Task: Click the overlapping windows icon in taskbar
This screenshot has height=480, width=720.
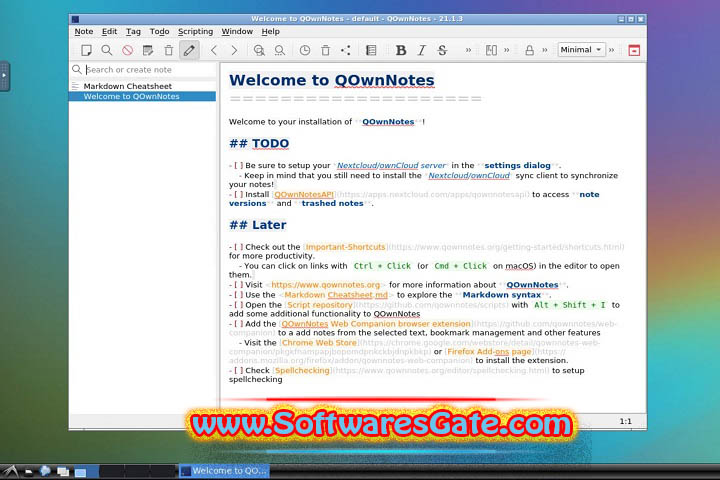Action: click(63, 472)
